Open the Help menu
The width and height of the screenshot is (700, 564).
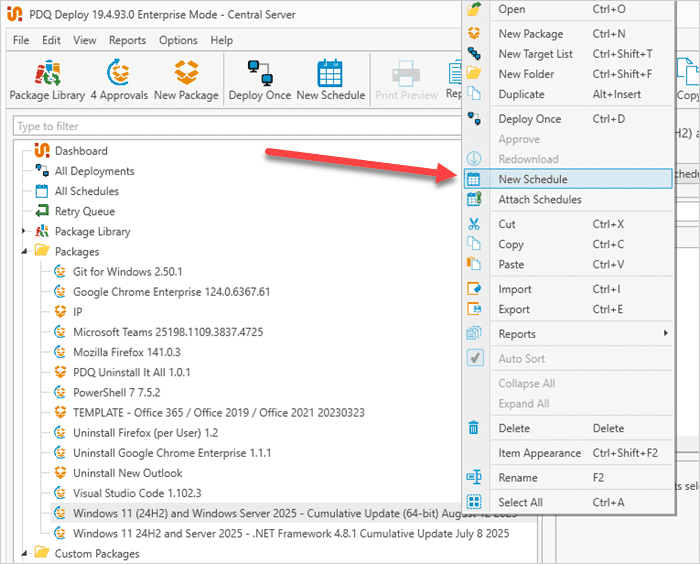221,40
